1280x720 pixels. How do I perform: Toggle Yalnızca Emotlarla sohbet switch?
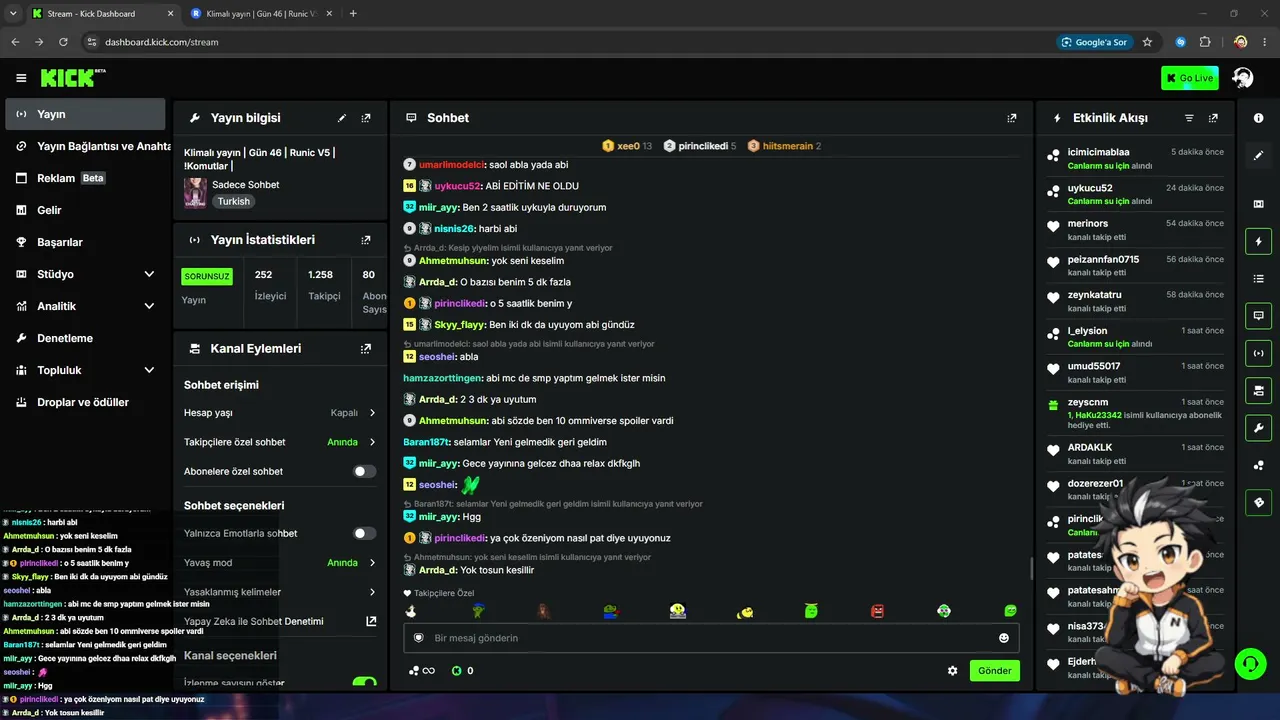pyautogui.click(x=365, y=534)
